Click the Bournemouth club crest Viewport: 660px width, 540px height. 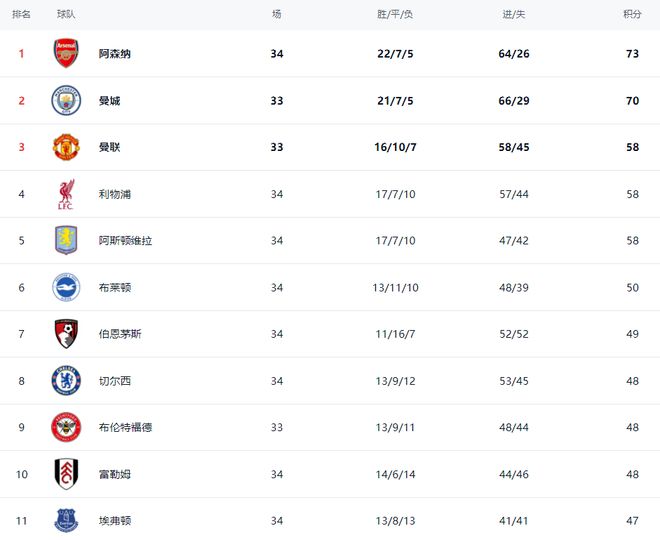pos(66,334)
